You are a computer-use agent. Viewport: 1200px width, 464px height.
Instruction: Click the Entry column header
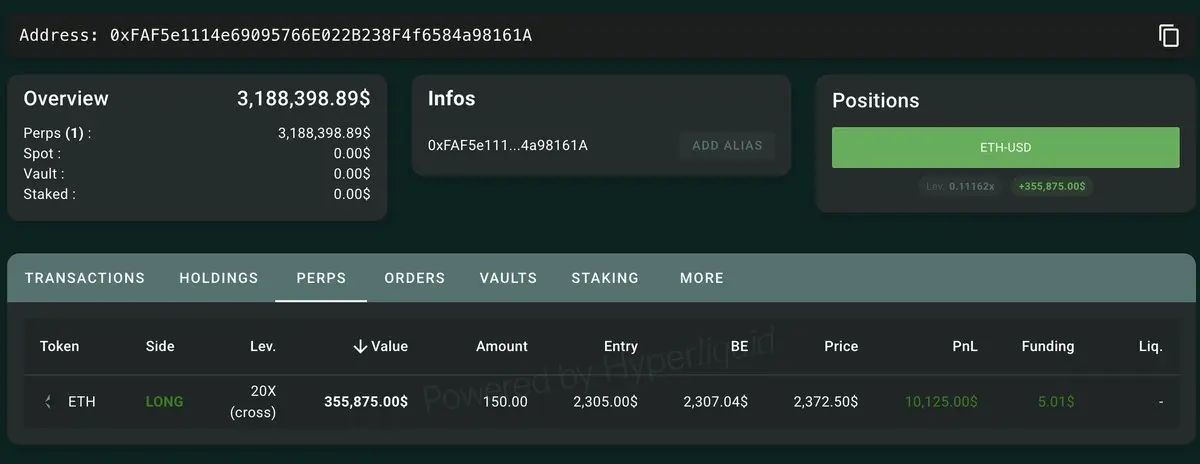click(620, 346)
